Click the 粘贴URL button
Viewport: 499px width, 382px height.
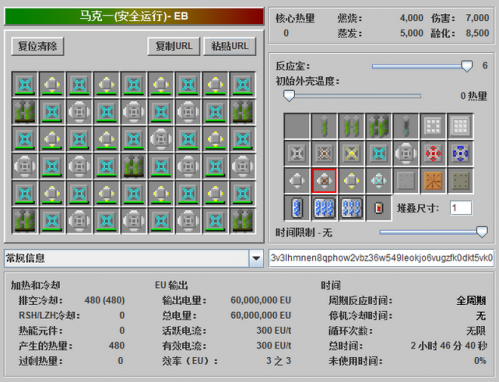230,46
